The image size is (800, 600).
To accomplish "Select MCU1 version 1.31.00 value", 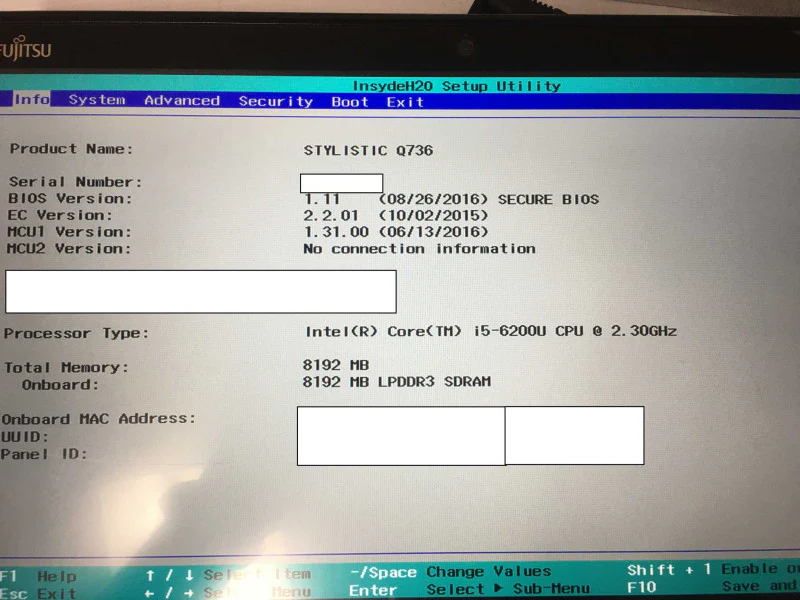I will (x=396, y=232).
